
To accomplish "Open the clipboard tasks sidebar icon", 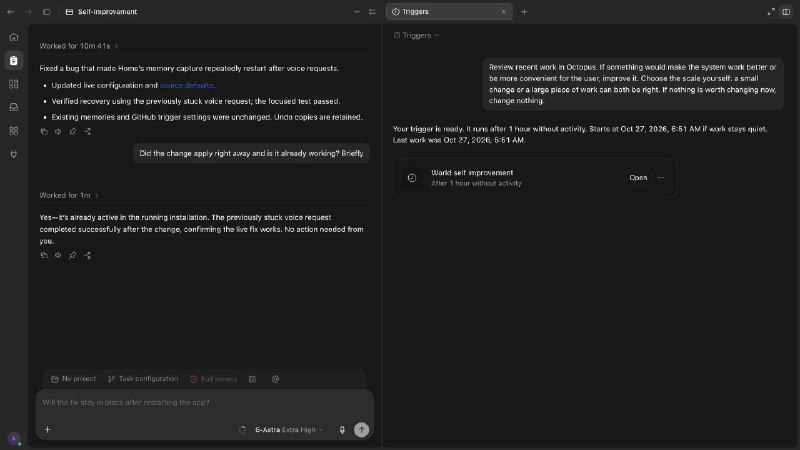I will pyautogui.click(x=14, y=61).
